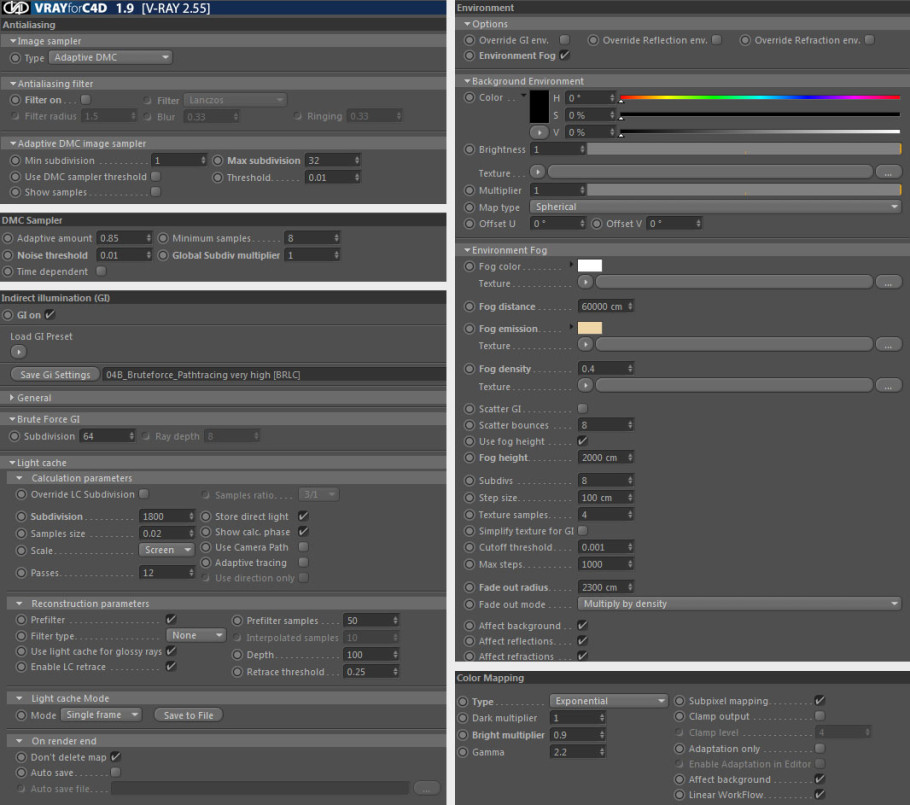Collapse the Light cache section
This screenshot has width=910, height=805.
click(x=12, y=463)
